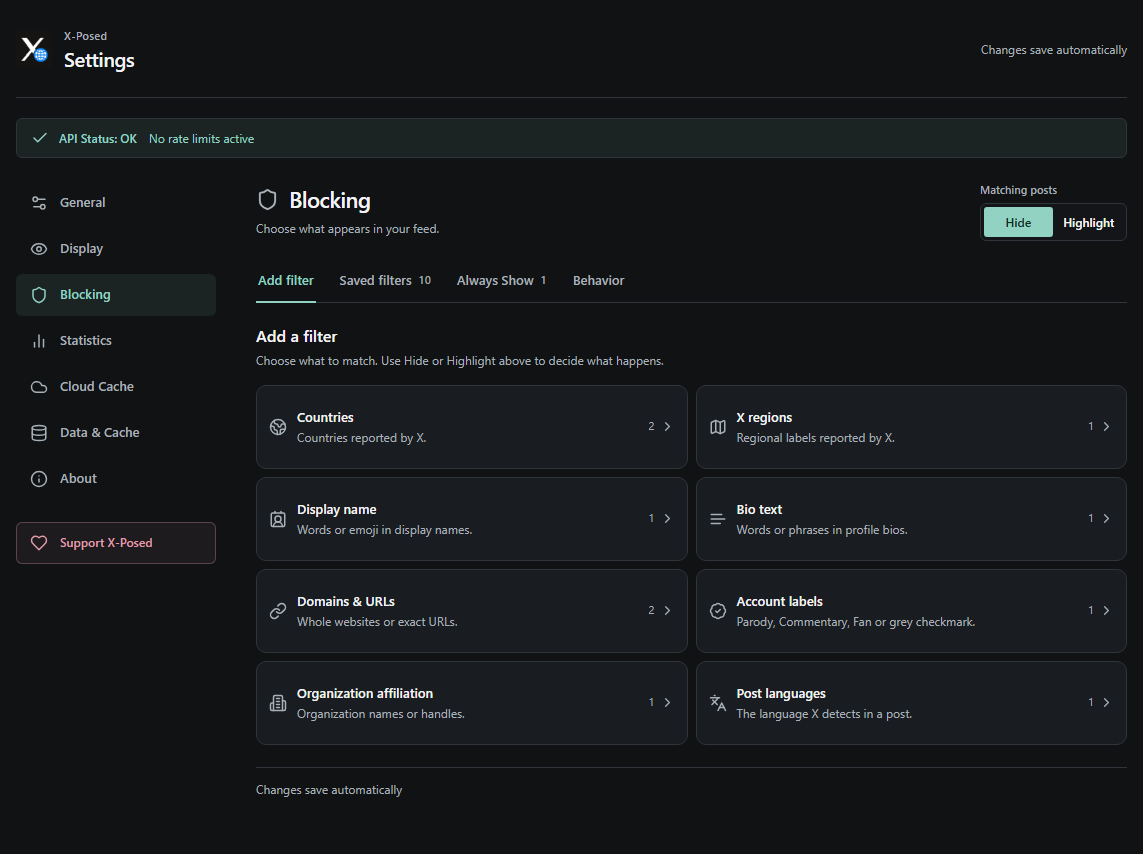
Task: Expand Bio text filter chevron
Action: [x=1107, y=518]
